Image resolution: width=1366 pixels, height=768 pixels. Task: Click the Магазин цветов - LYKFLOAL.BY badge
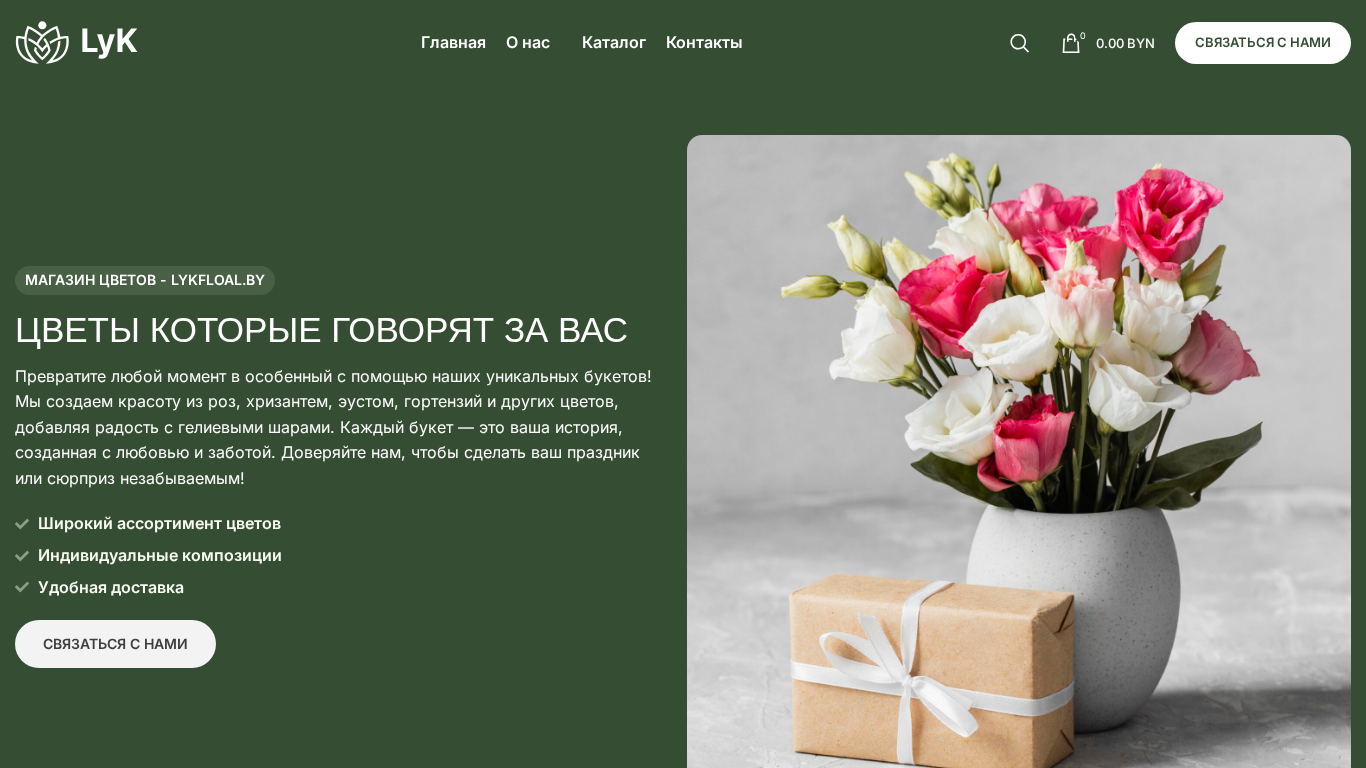(145, 280)
